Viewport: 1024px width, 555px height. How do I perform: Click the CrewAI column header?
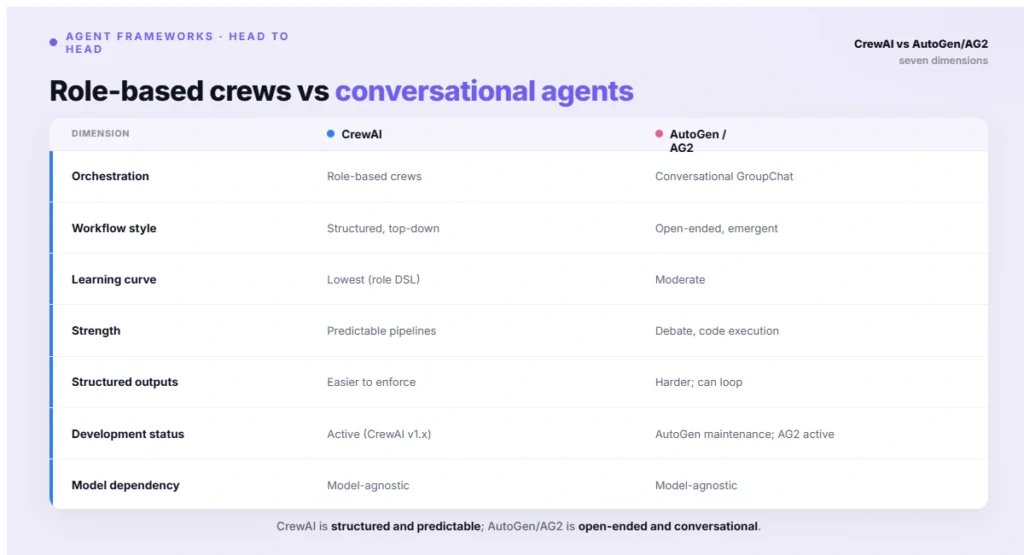pyautogui.click(x=361, y=134)
